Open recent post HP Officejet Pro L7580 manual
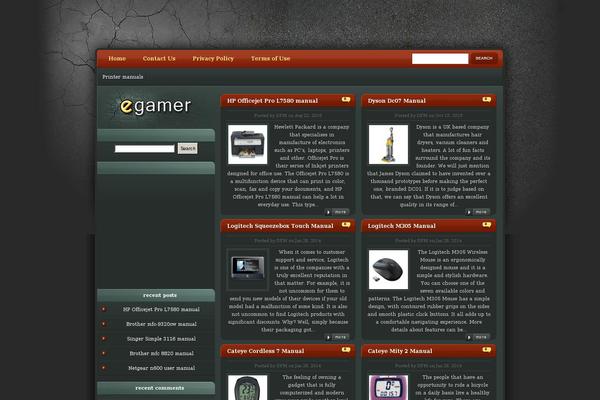600x400 pixels. (161, 309)
